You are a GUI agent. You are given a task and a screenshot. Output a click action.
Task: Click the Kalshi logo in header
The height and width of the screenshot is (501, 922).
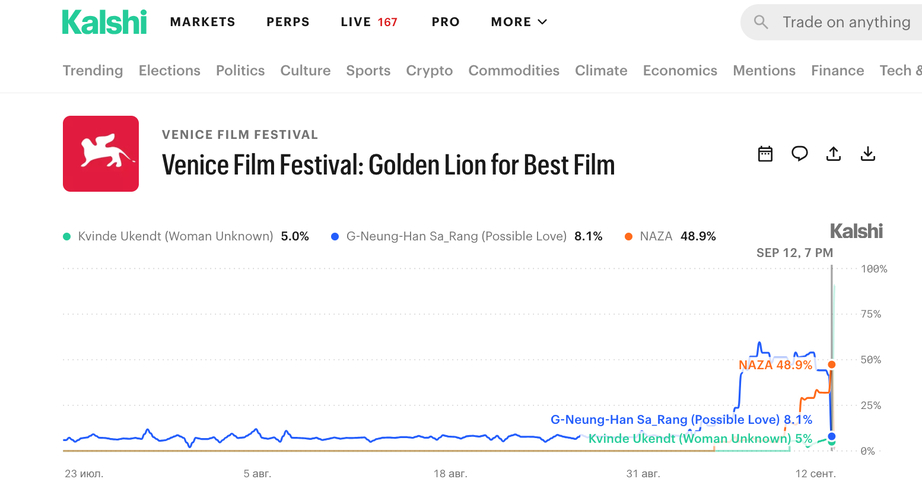[x=104, y=22]
